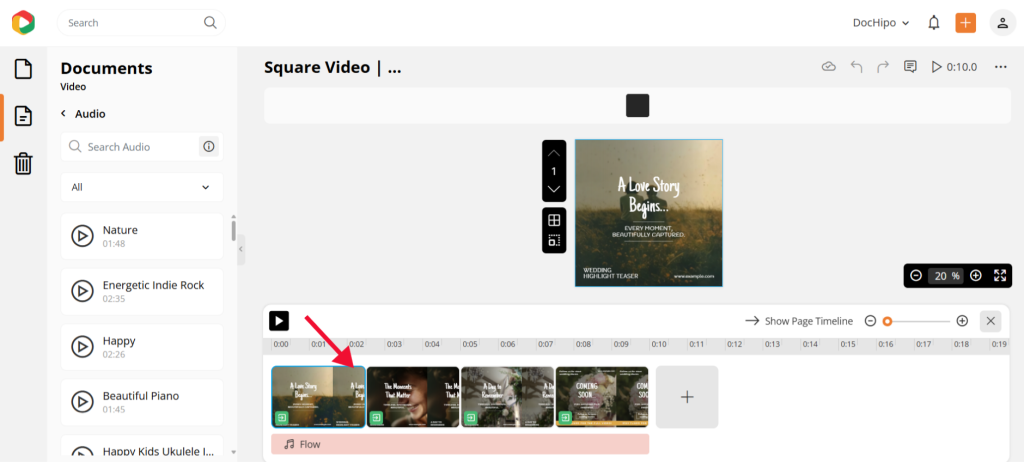Open the user profile avatar menu
Viewport: 1024px width, 463px height.
[1002, 23]
